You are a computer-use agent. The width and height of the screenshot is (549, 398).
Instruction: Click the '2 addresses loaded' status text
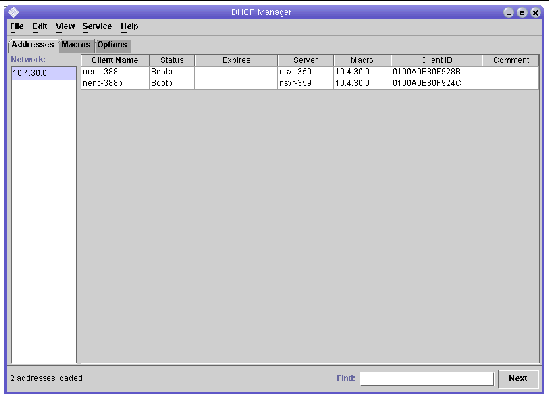[46, 378]
